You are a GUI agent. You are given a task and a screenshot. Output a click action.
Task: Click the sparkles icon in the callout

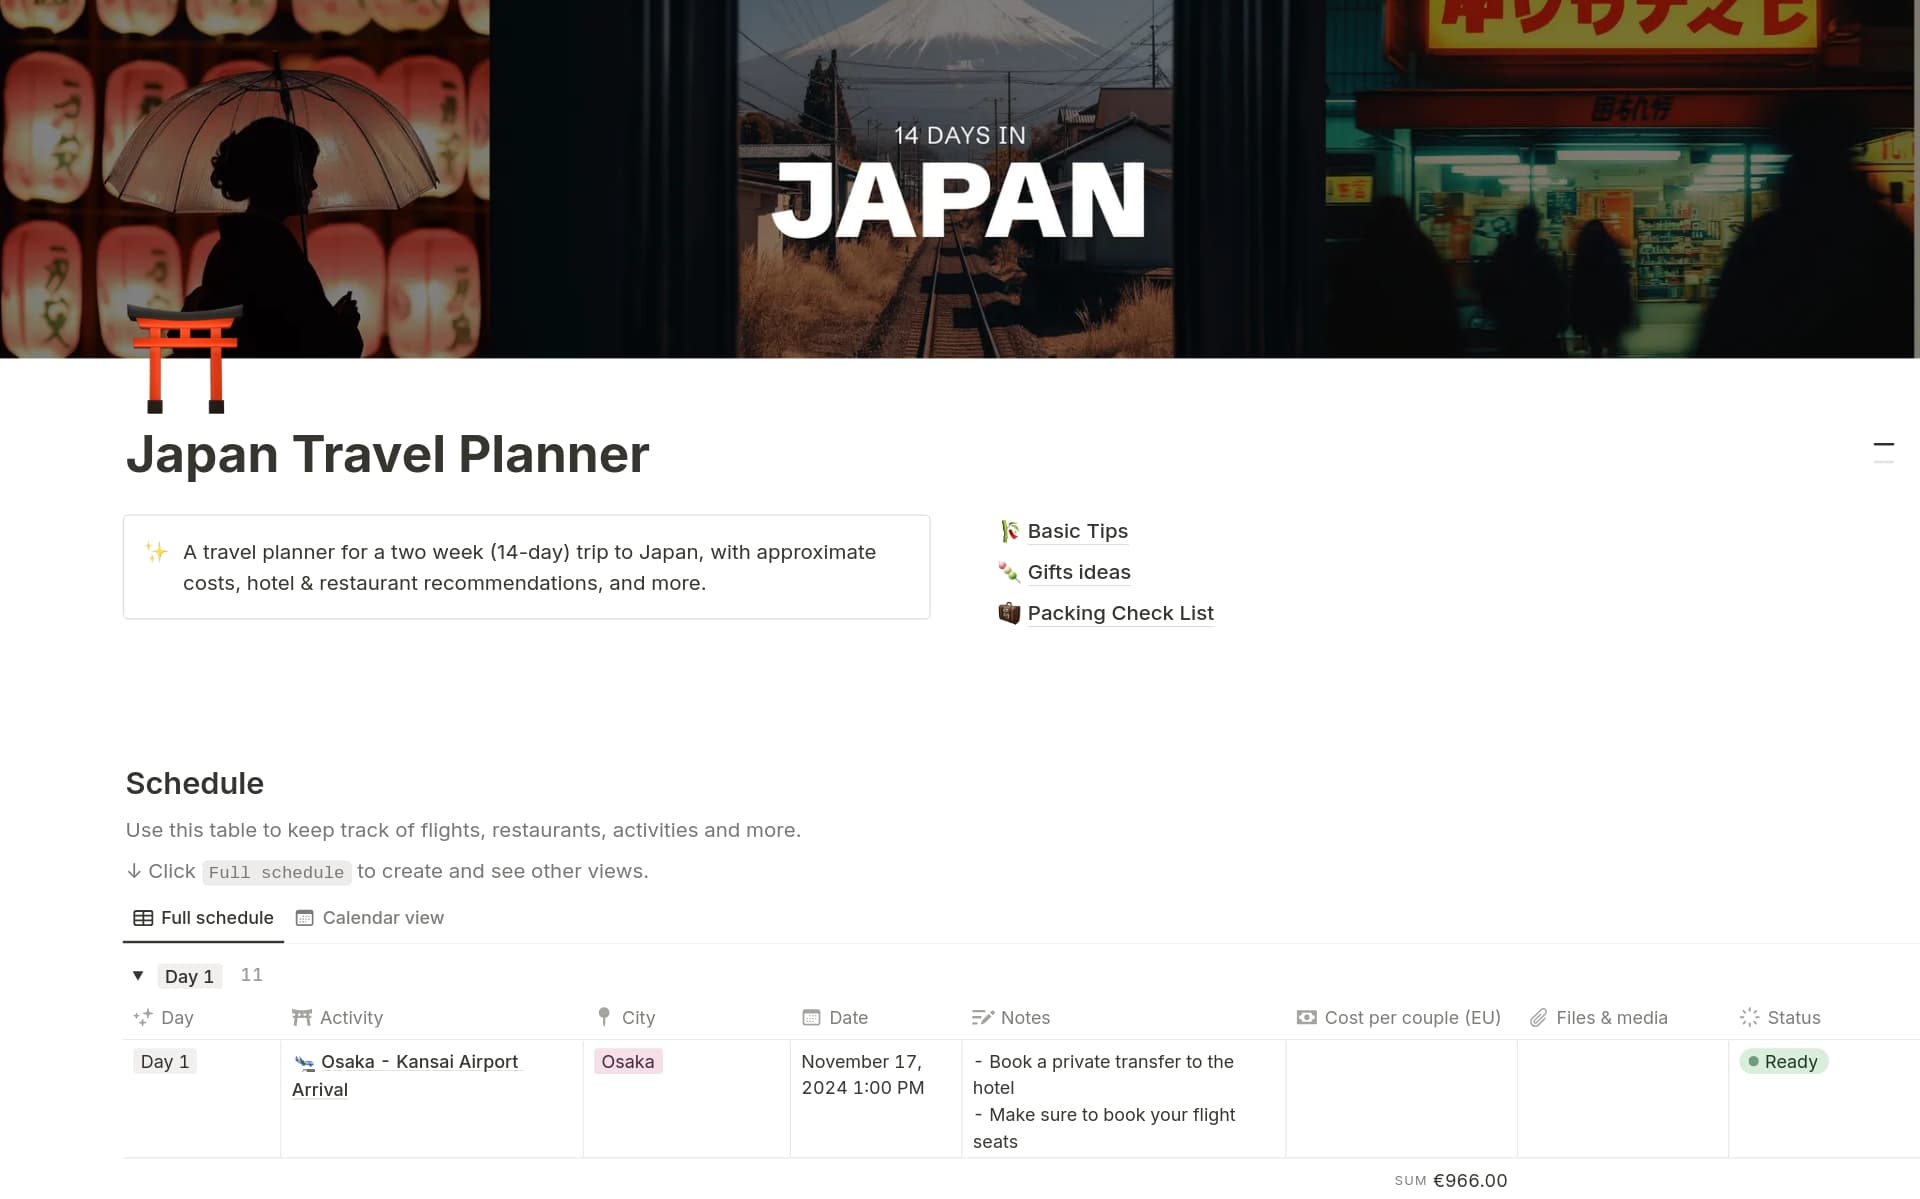pos(156,552)
